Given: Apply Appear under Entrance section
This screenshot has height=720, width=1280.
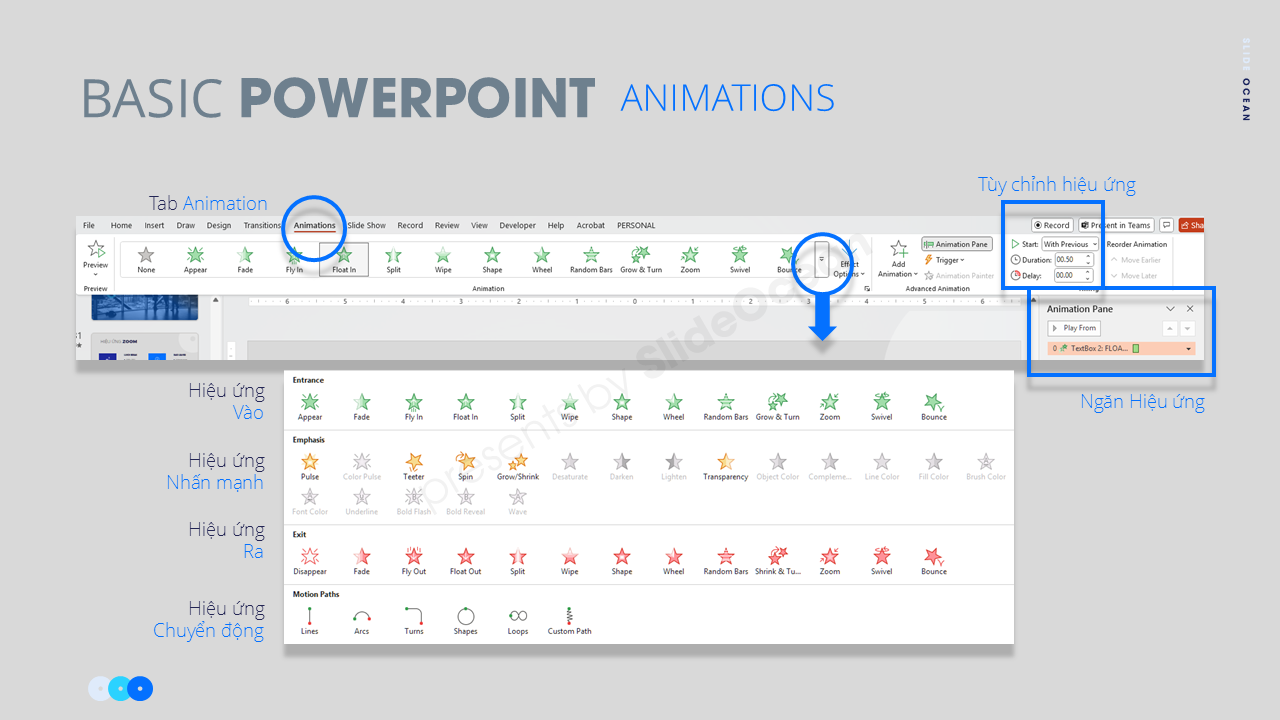Looking at the screenshot, I should pos(310,406).
